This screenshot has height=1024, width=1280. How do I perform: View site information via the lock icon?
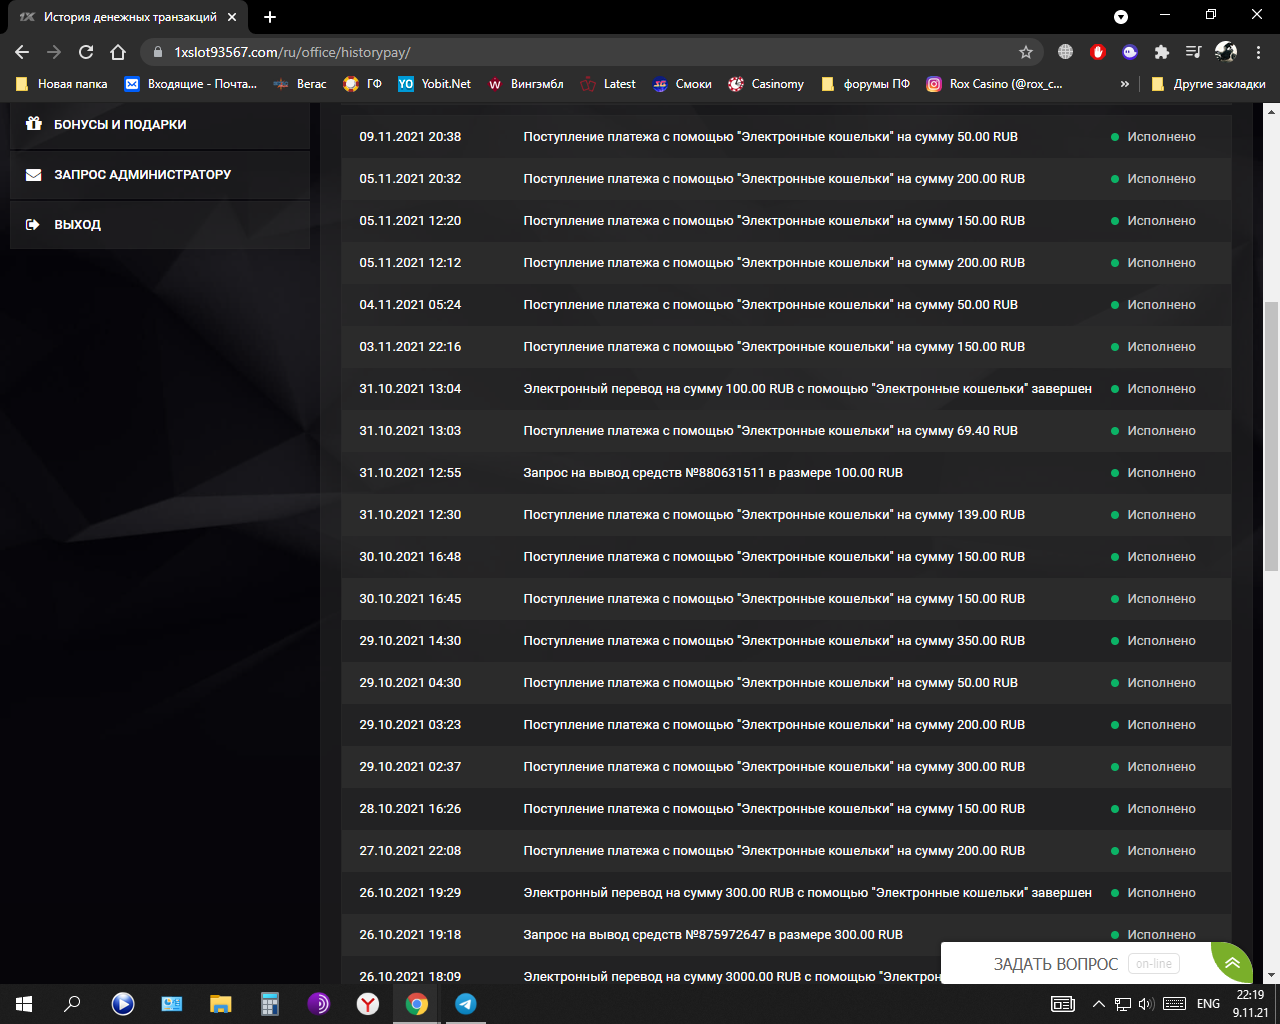pos(157,52)
